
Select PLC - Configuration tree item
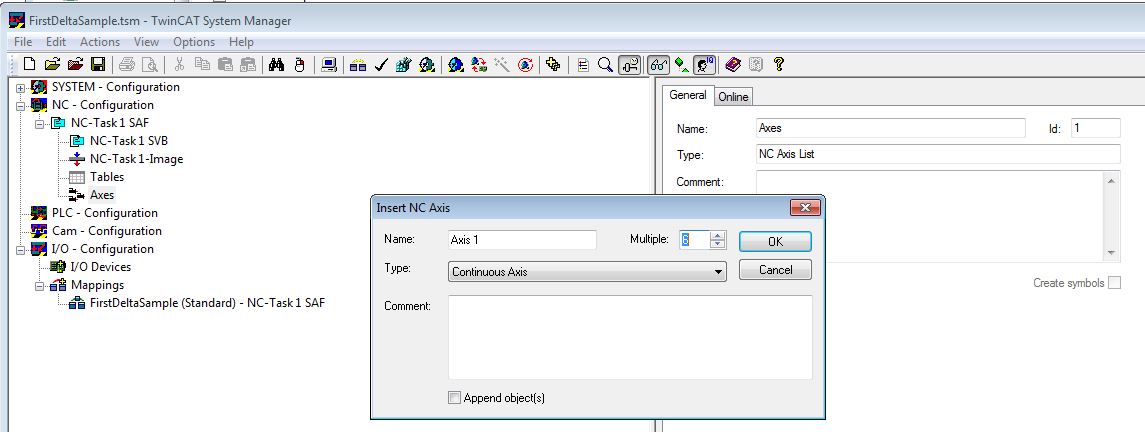click(x=104, y=213)
